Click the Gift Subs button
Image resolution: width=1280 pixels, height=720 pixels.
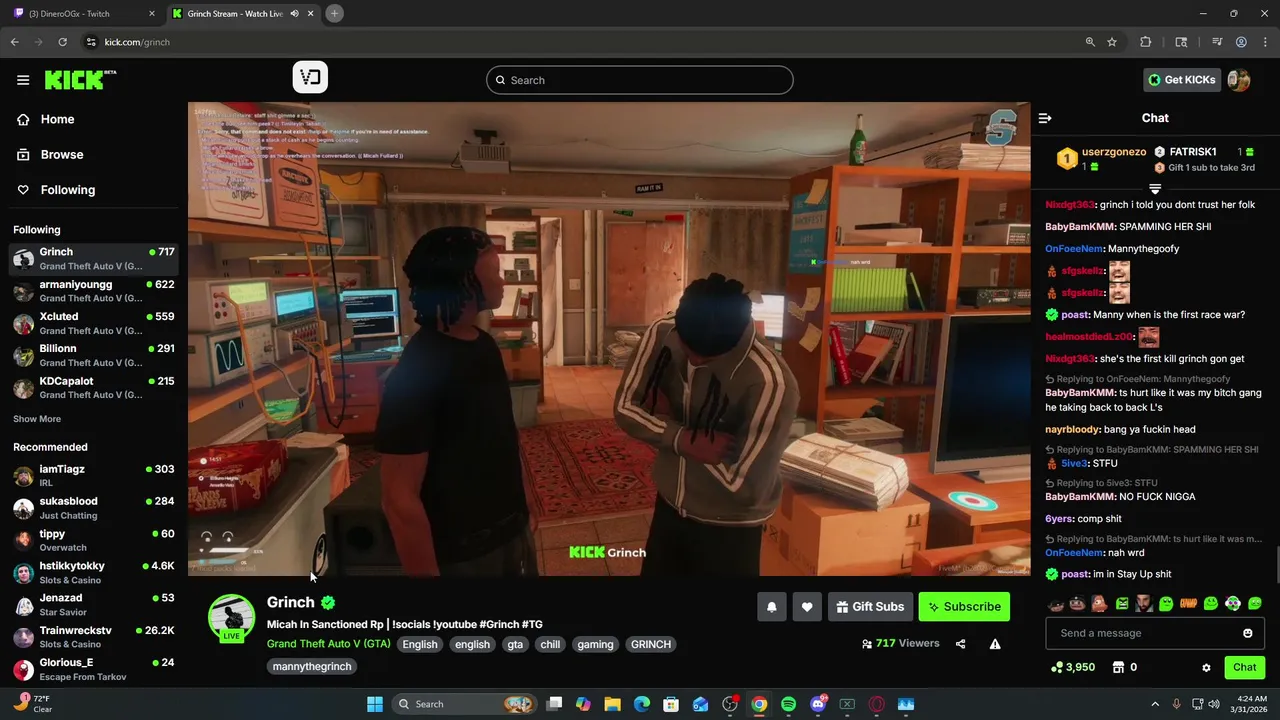[870, 606]
